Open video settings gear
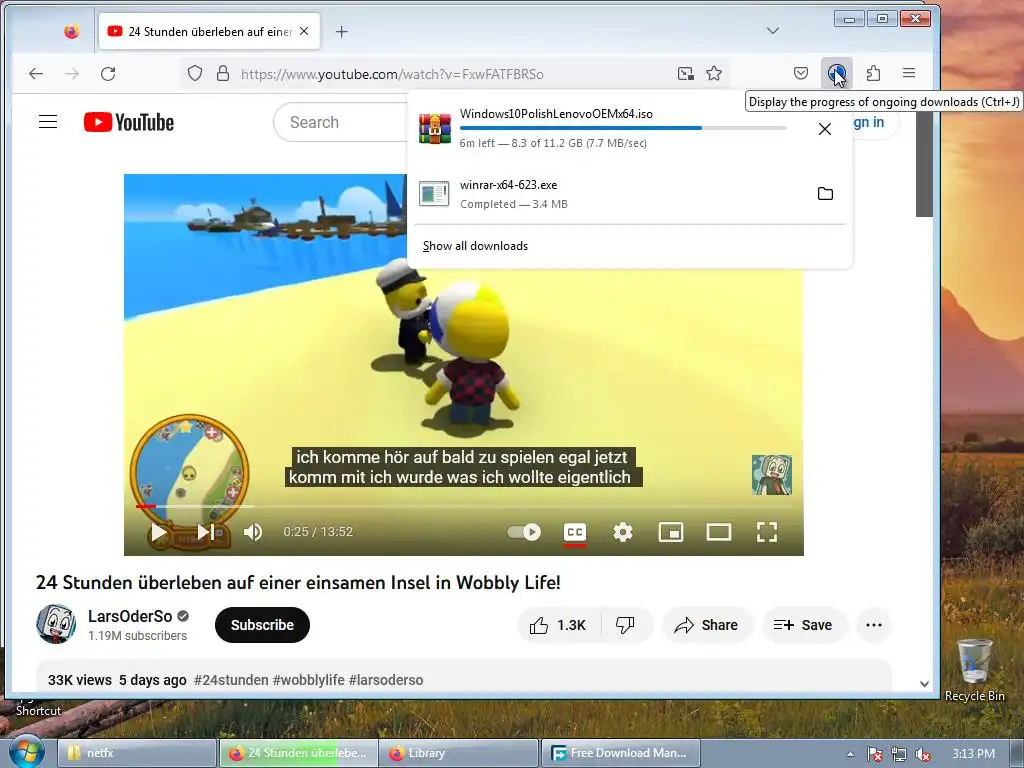The width and height of the screenshot is (1024, 768). 622,532
